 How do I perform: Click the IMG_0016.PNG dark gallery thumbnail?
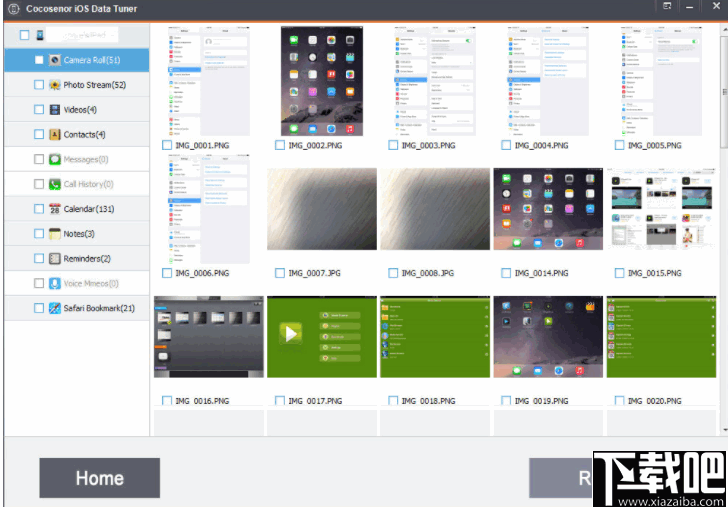[209, 337]
